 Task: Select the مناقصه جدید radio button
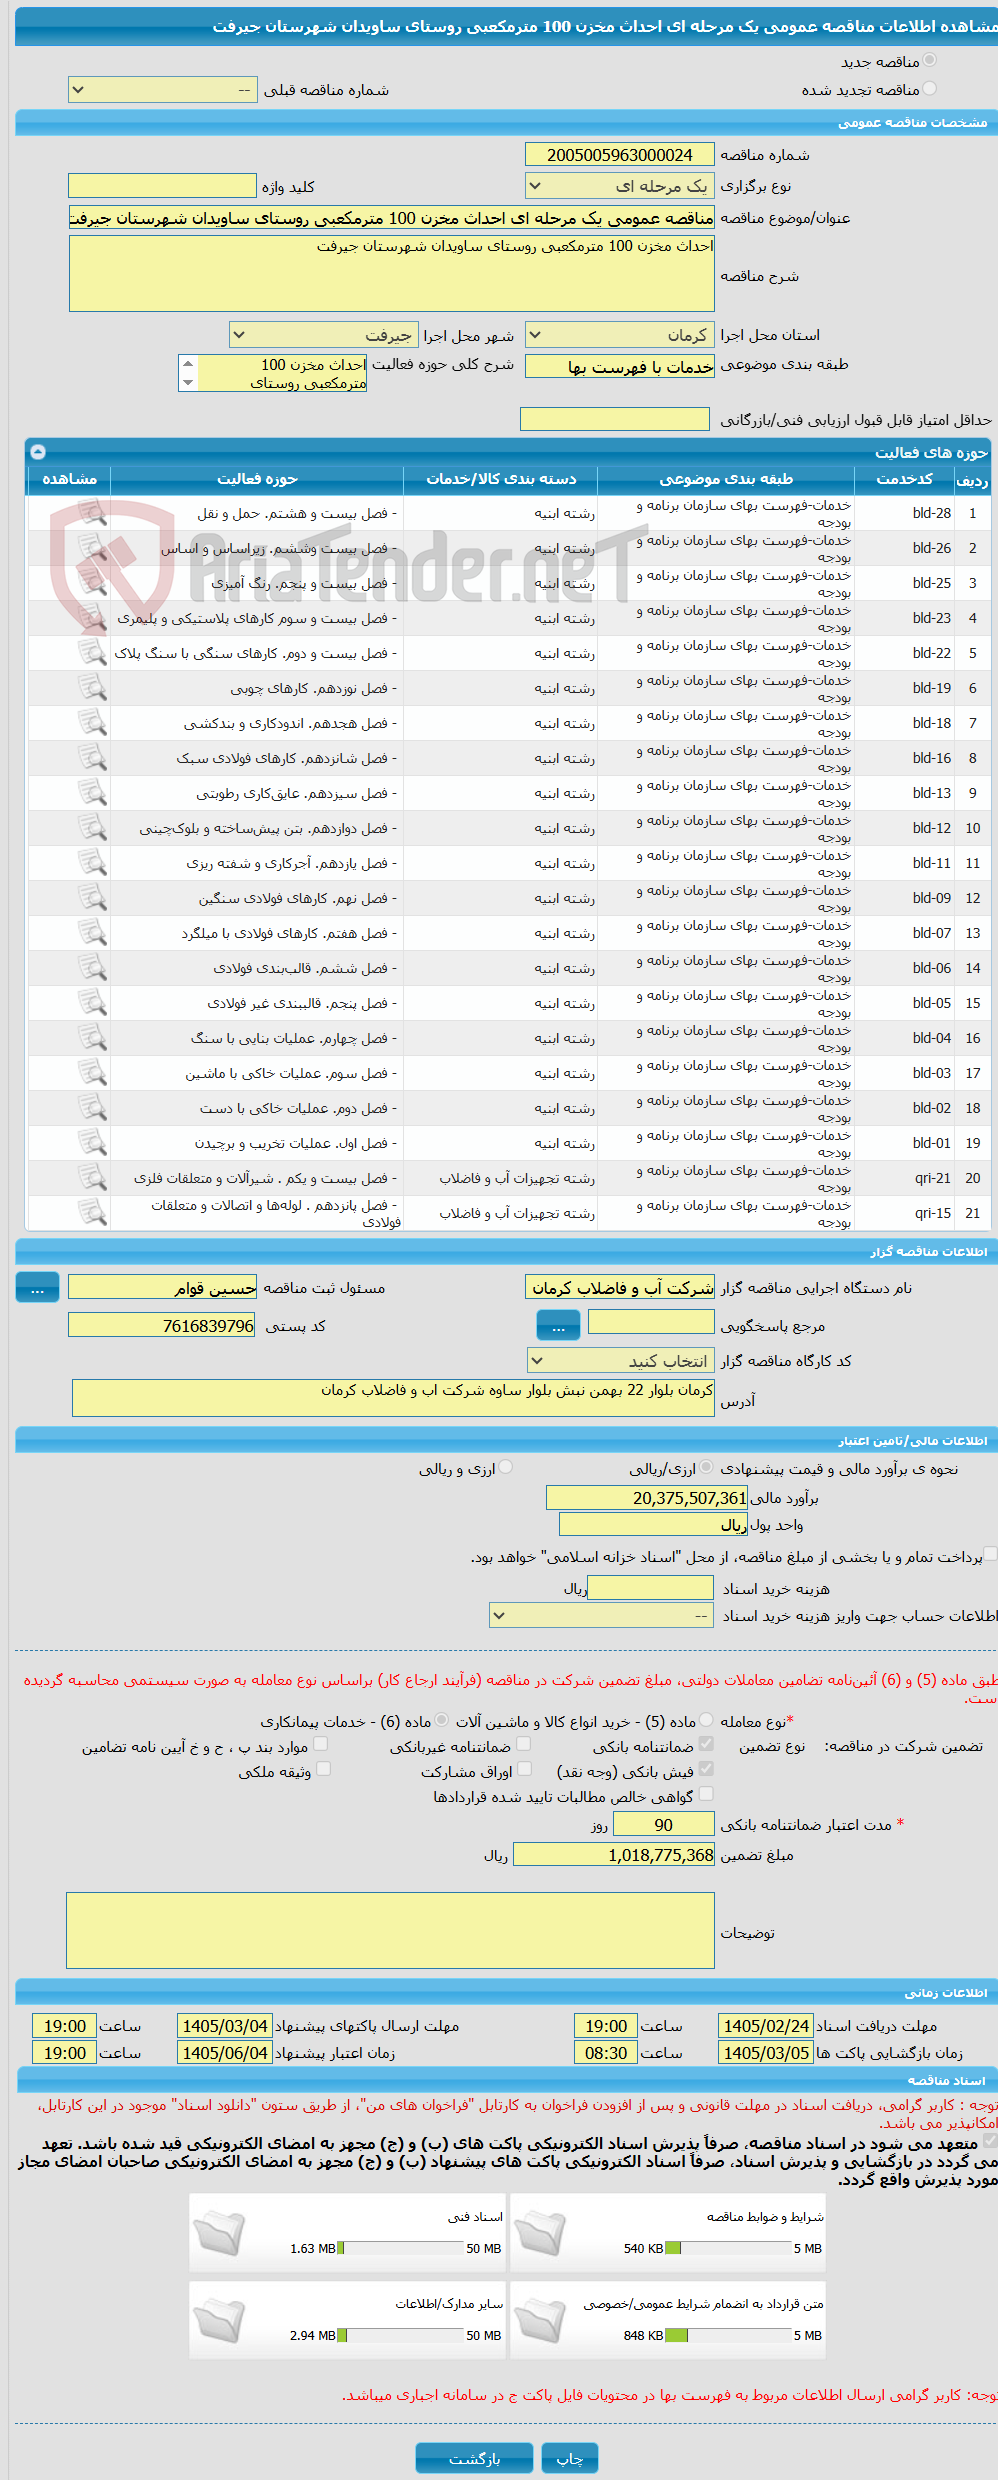pos(930,61)
